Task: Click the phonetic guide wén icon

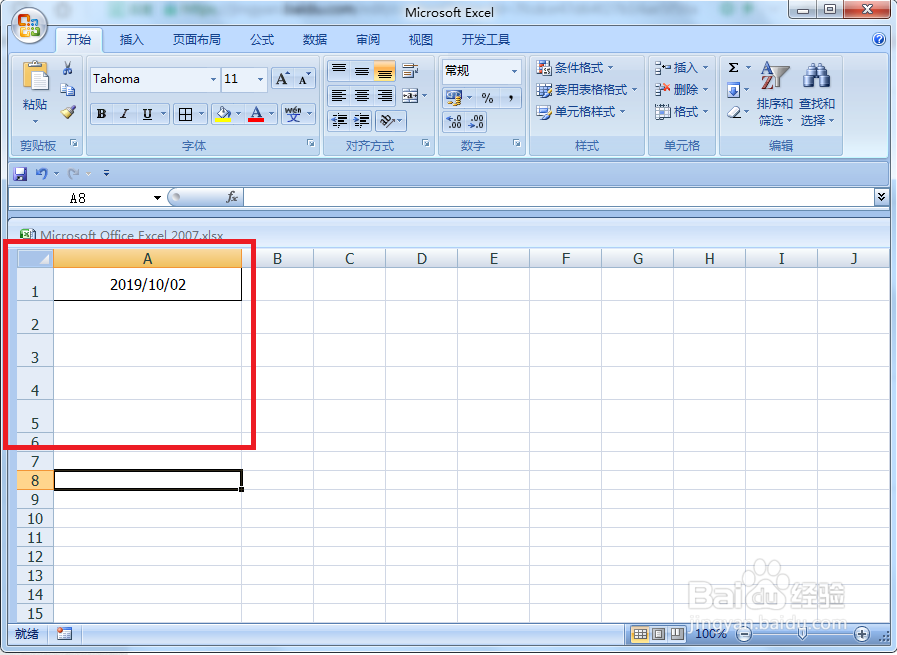Action: click(293, 114)
